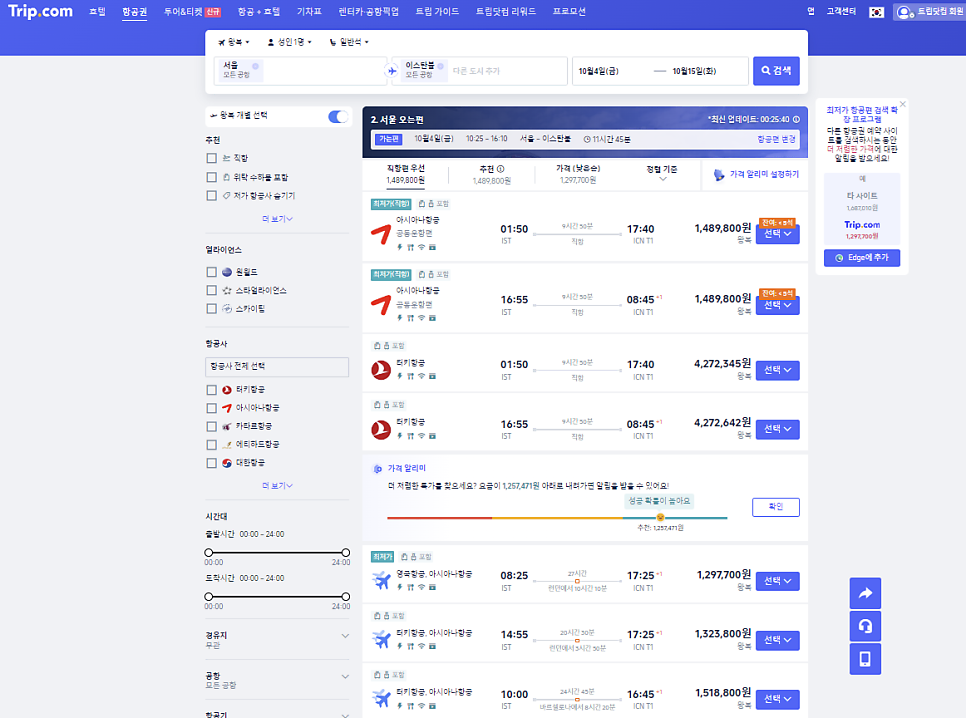Click the departure time slider left handle
The height and width of the screenshot is (718, 966).
pyautogui.click(x=209, y=553)
